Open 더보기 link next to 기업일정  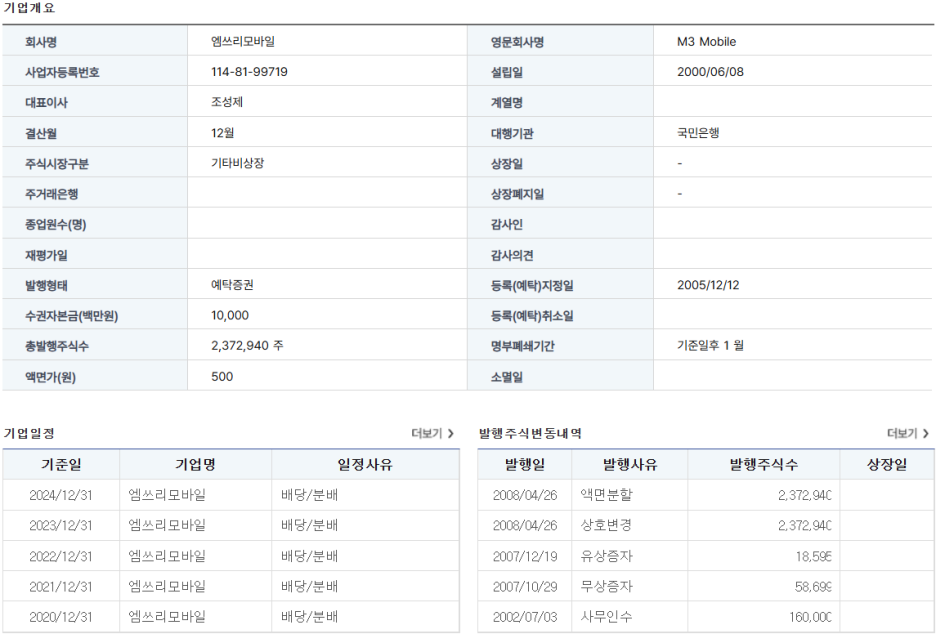click(433, 433)
